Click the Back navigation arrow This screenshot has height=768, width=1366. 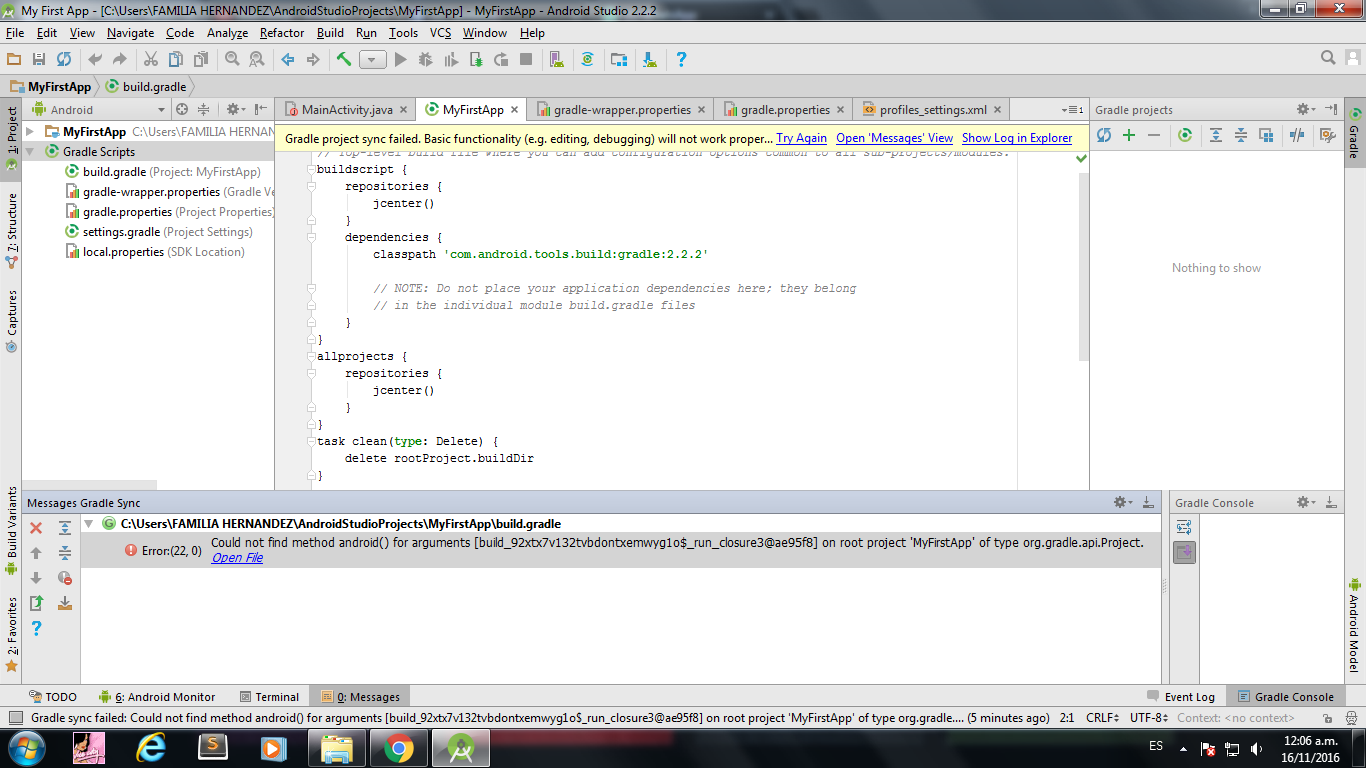[x=288, y=60]
